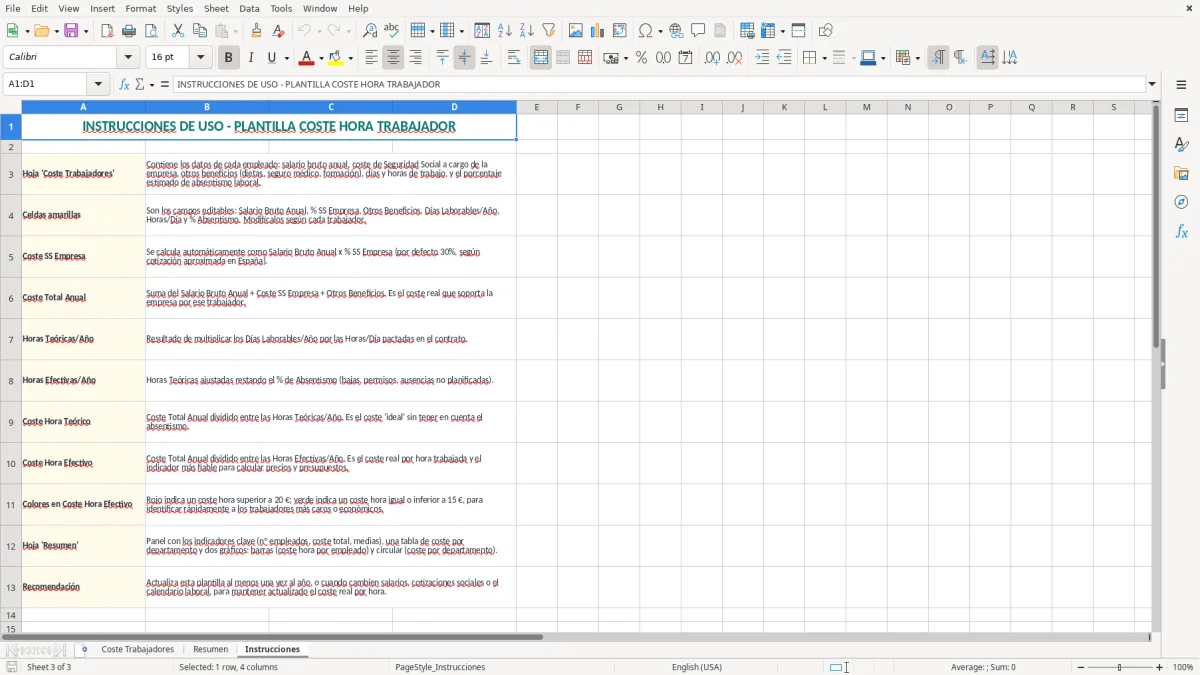Click the Print icon
The height and width of the screenshot is (675, 1200).
point(129,31)
